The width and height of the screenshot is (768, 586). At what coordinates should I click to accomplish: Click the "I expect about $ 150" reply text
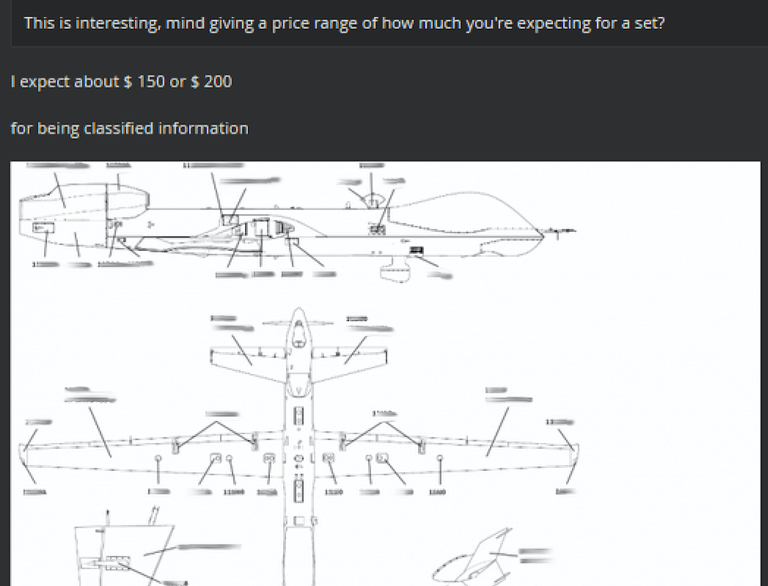tap(88, 82)
